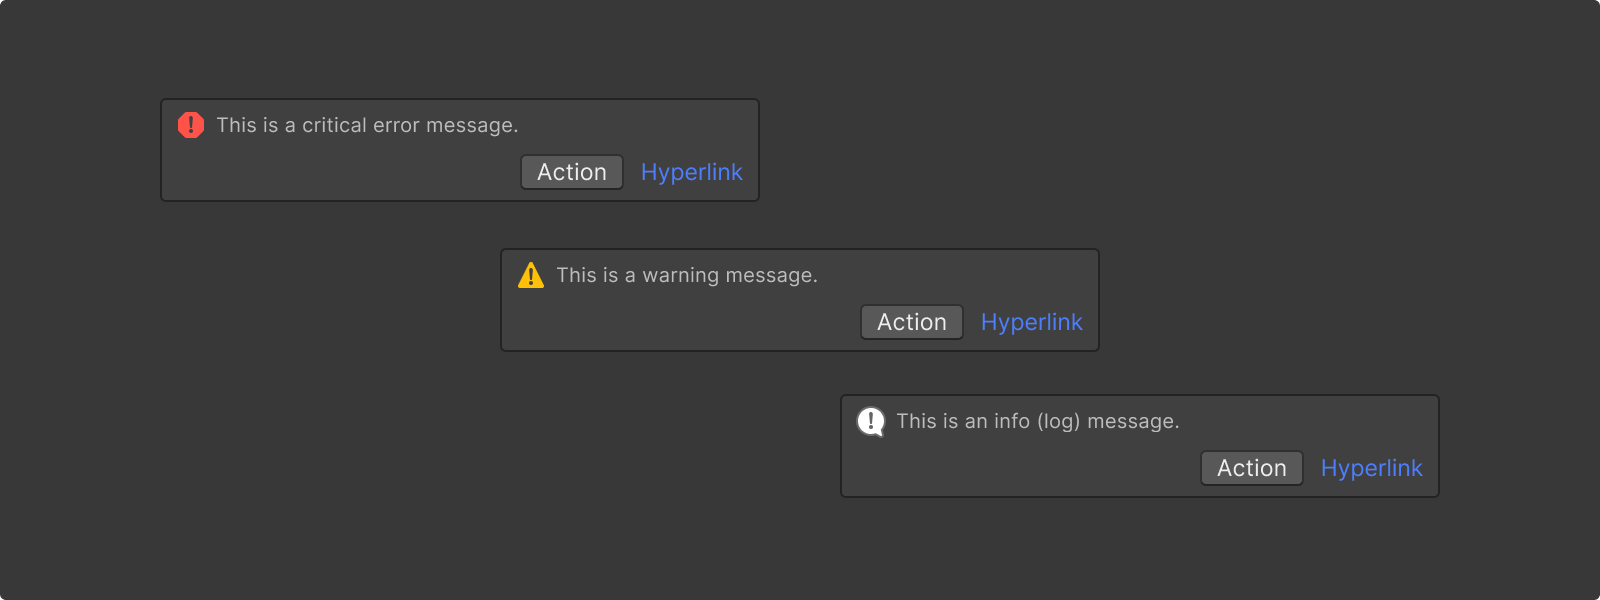1600x600 pixels.
Task: Click Action button in critical error box
Action: click(572, 172)
